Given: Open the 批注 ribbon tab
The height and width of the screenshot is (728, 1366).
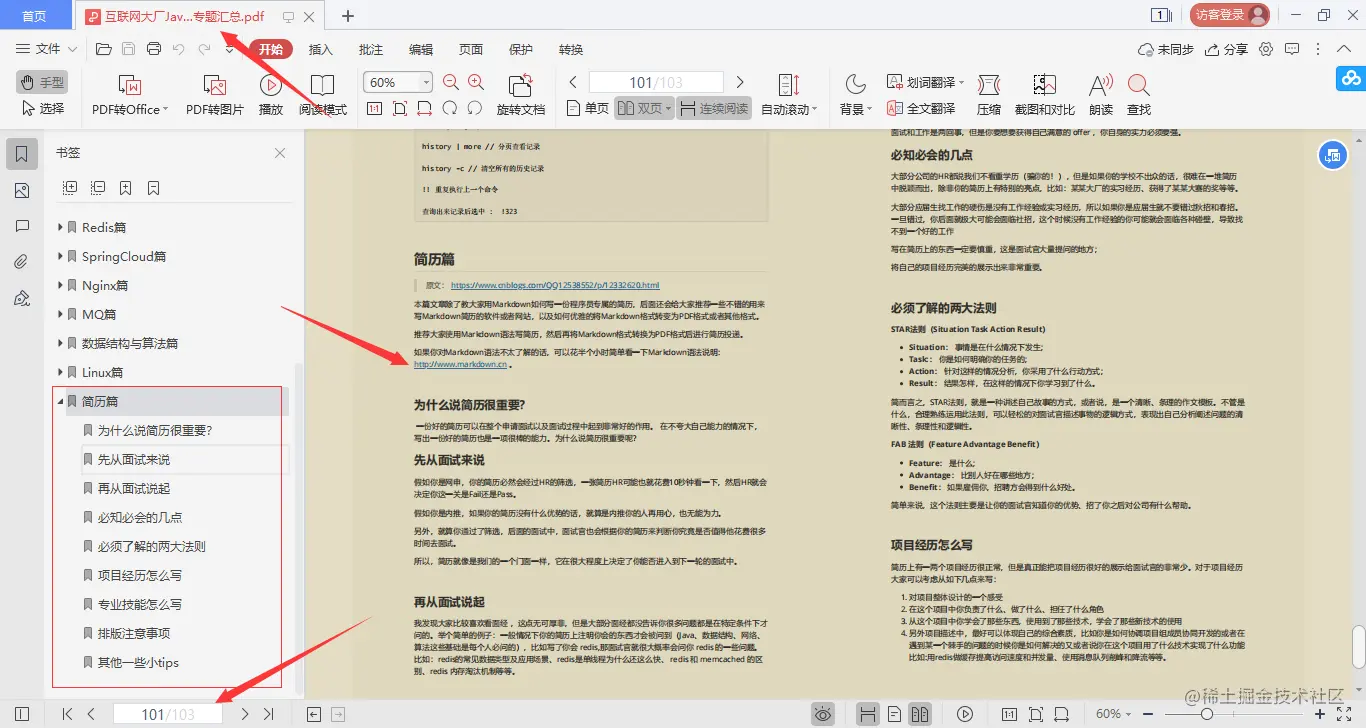Looking at the screenshot, I should pyautogui.click(x=370, y=48).
